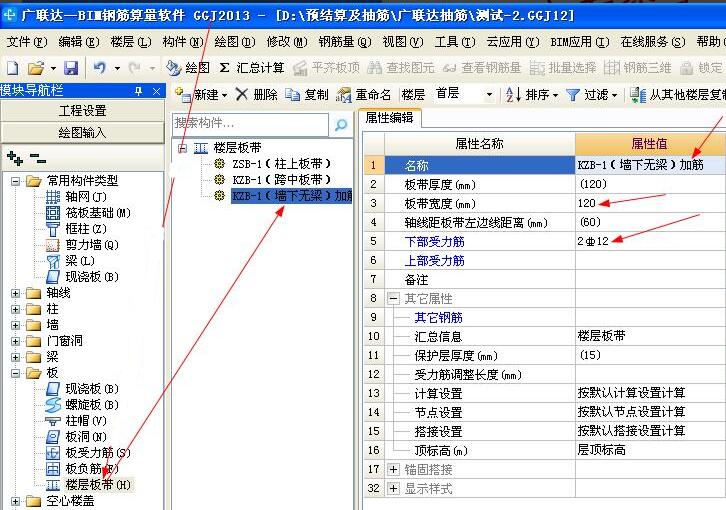Pin the 模块导航栏 panel
The width and height of the screenshot is (726, 510).
click(138, 91)
